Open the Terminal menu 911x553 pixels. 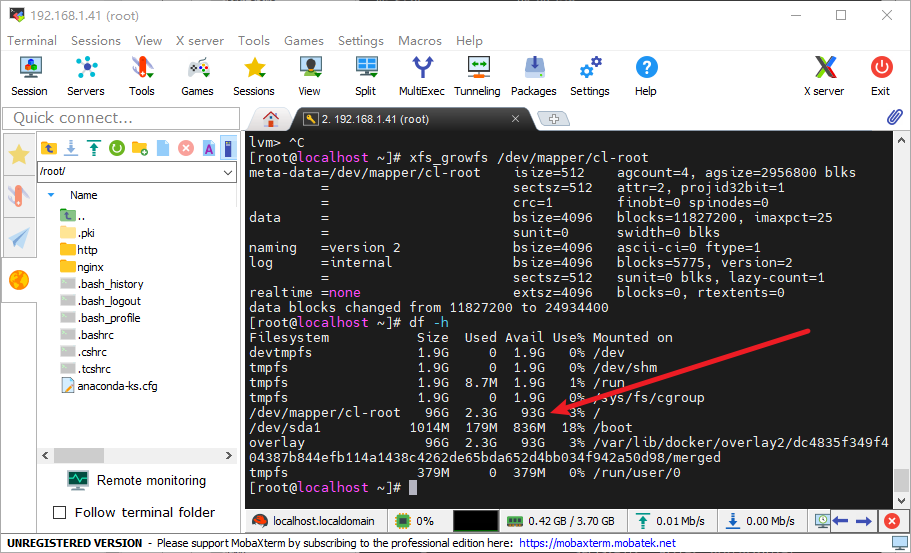coord(32,41)
